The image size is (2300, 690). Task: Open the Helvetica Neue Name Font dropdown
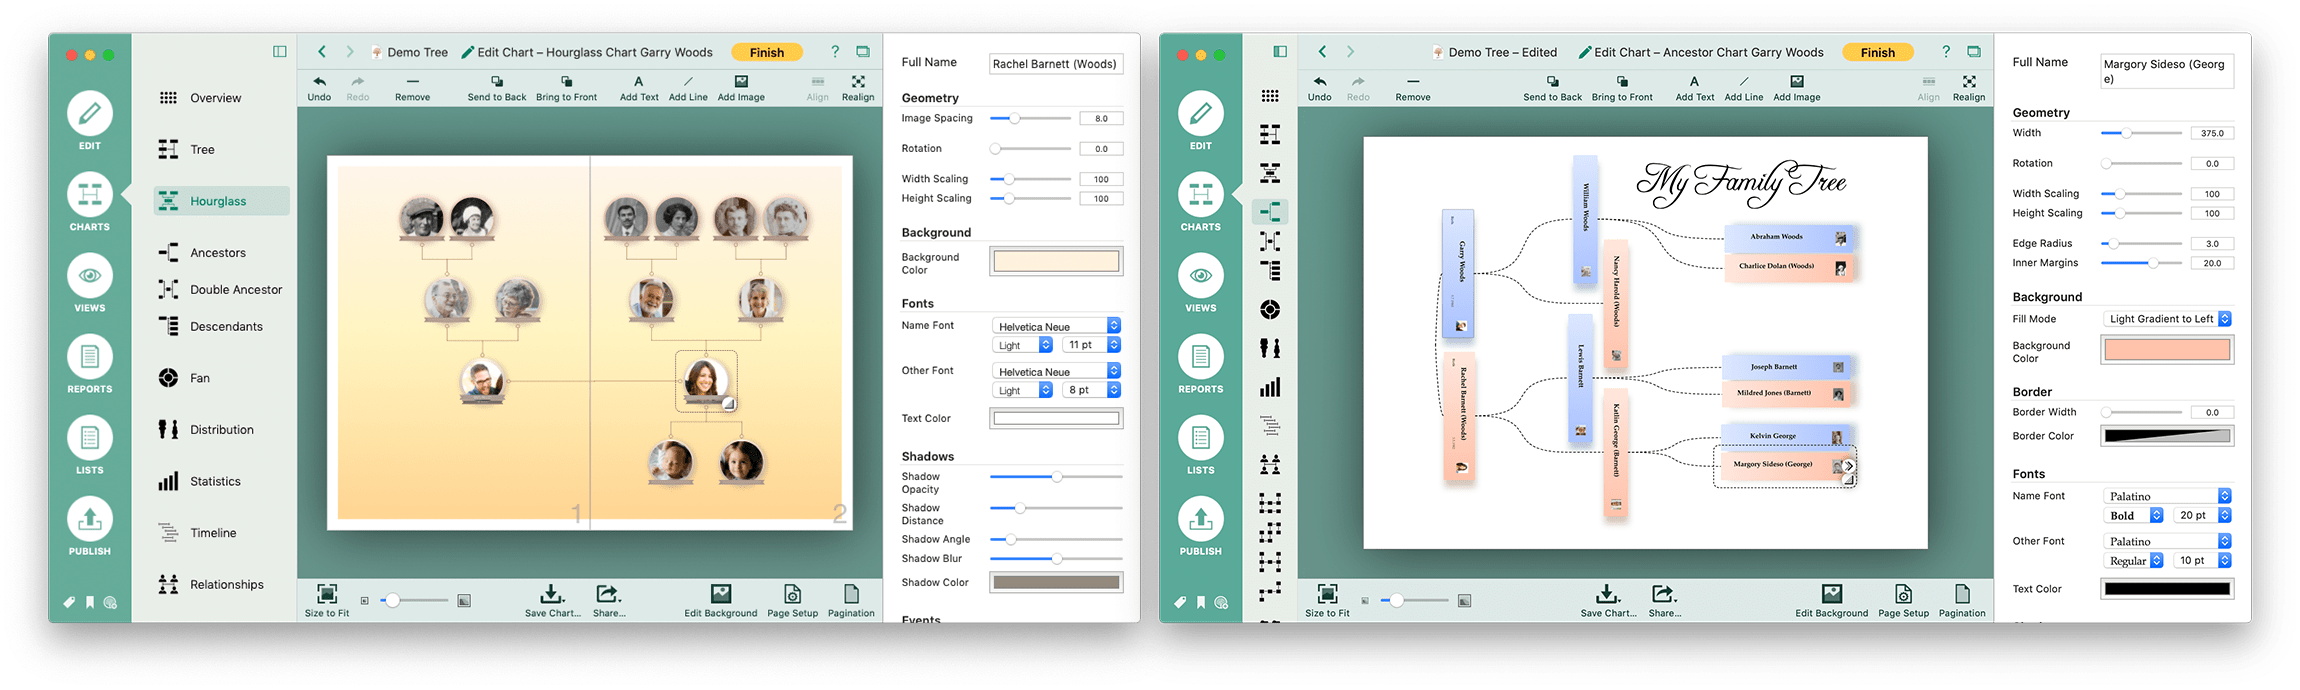point(1057,326)
